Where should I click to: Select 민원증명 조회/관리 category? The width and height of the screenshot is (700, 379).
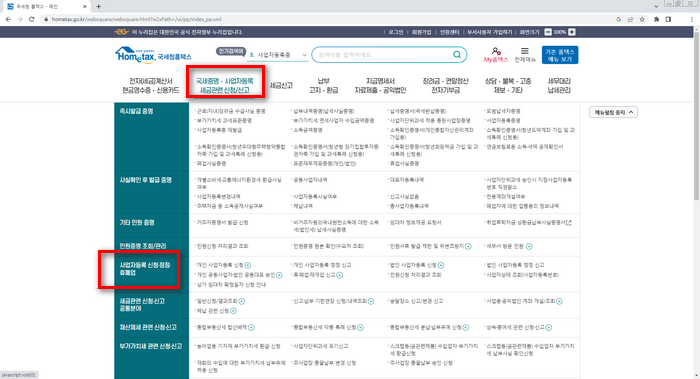tap(143, 246)
